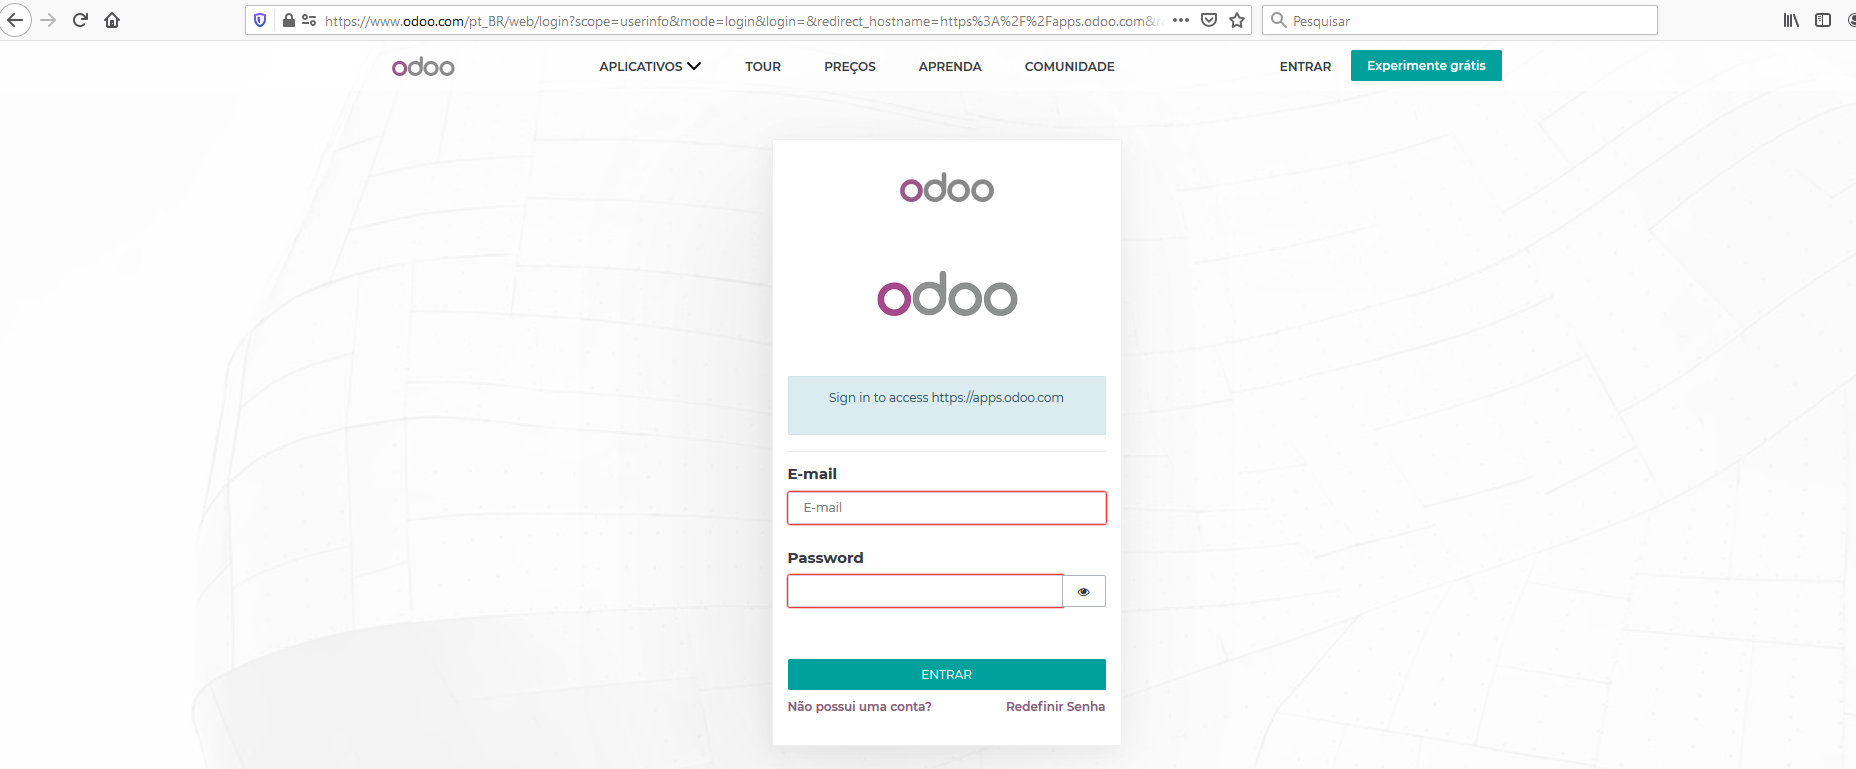The width and height of the screenshot is (1856, 769).
Task: Toggle password visibility eye icon
Action: [x=1083, y=591]
